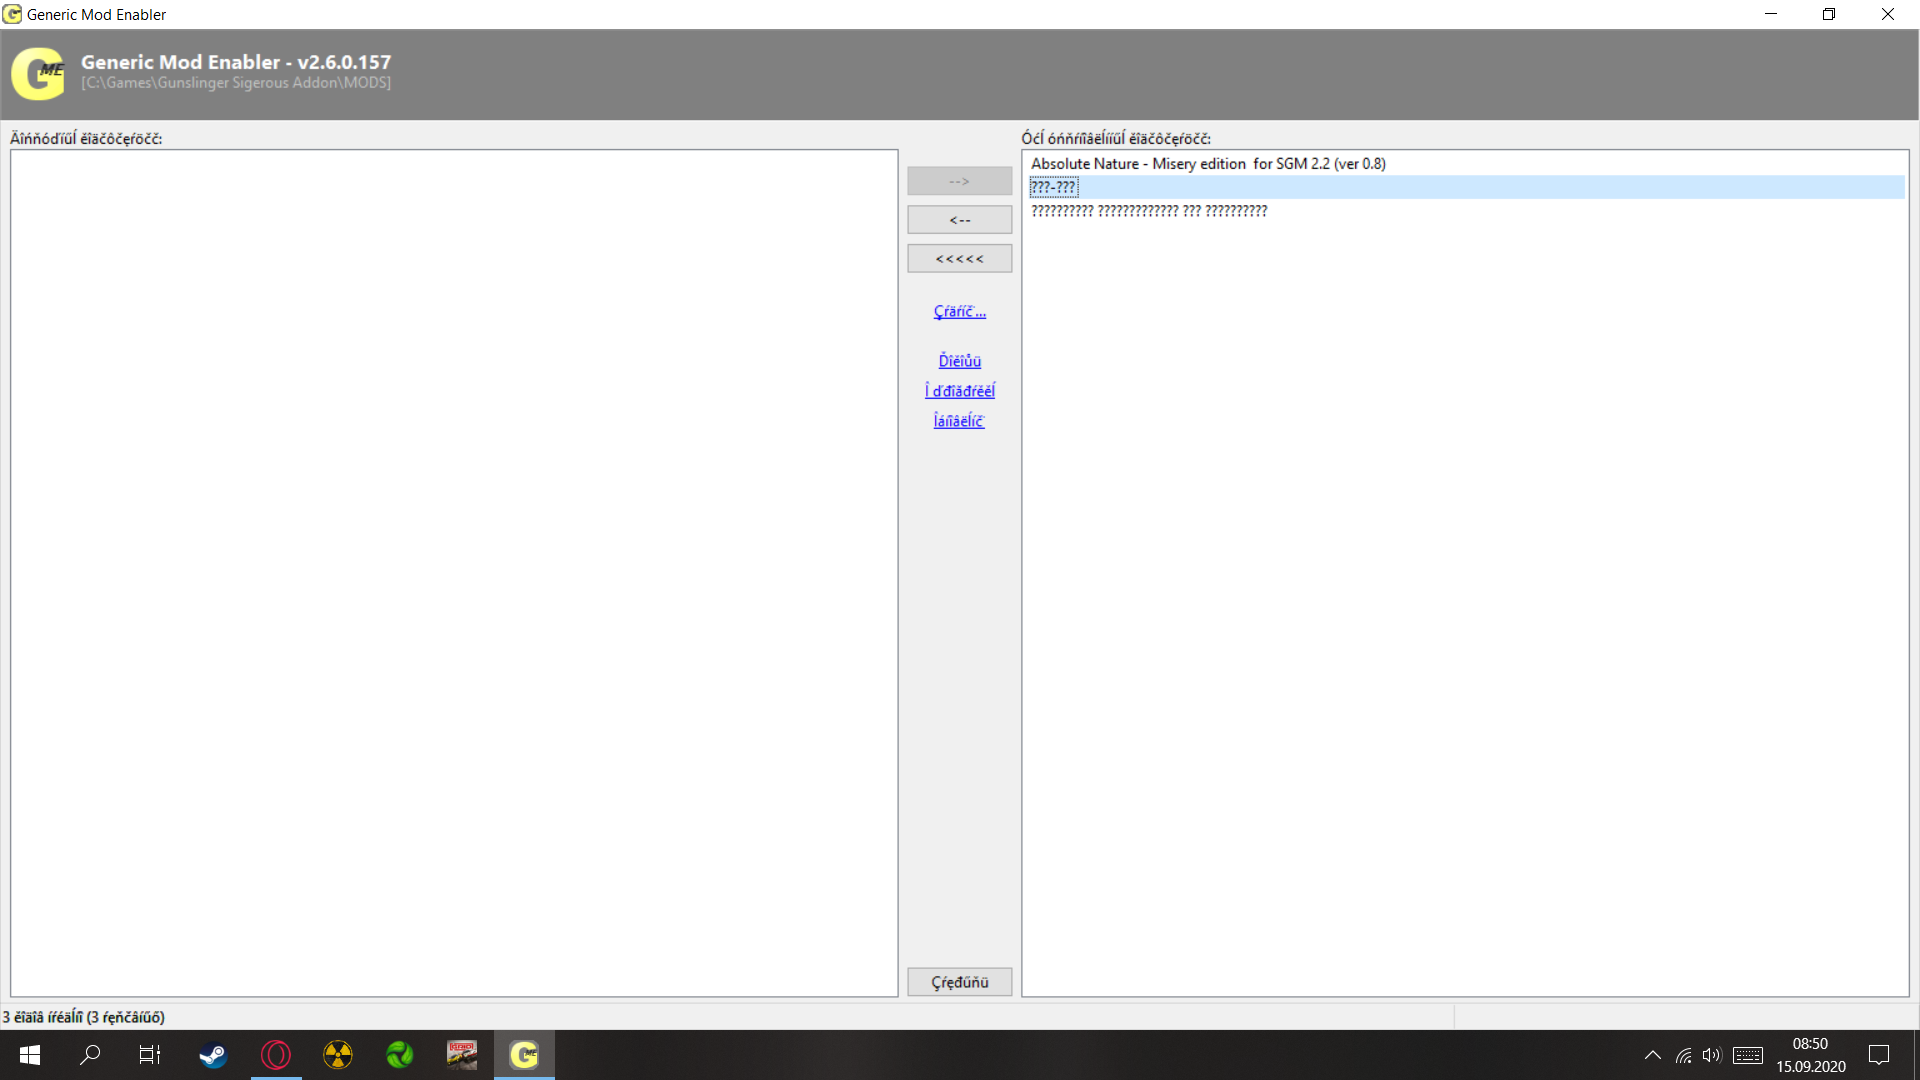Click the radiation symbol taskbar icon
This screenshot has width=1920, height=1080.
(338, 1055)
